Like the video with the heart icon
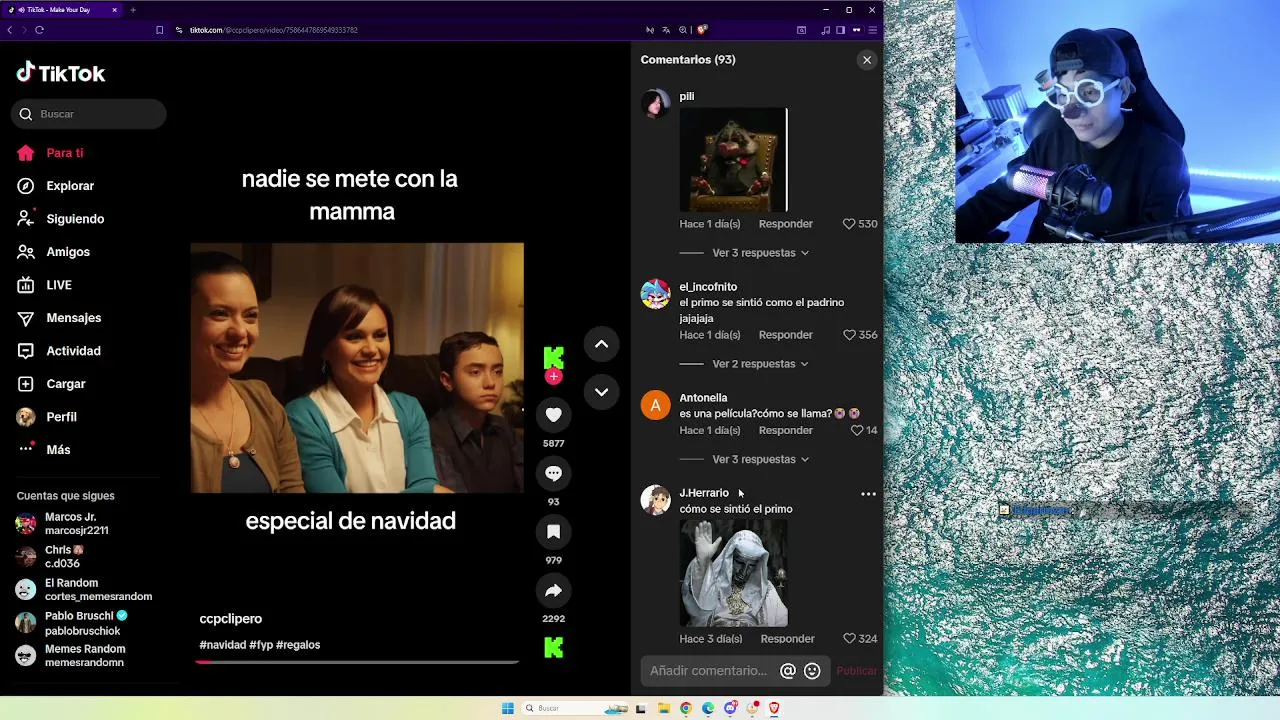Image resolution: width=1280 pixels, height=720 pixels. (553, 415)
